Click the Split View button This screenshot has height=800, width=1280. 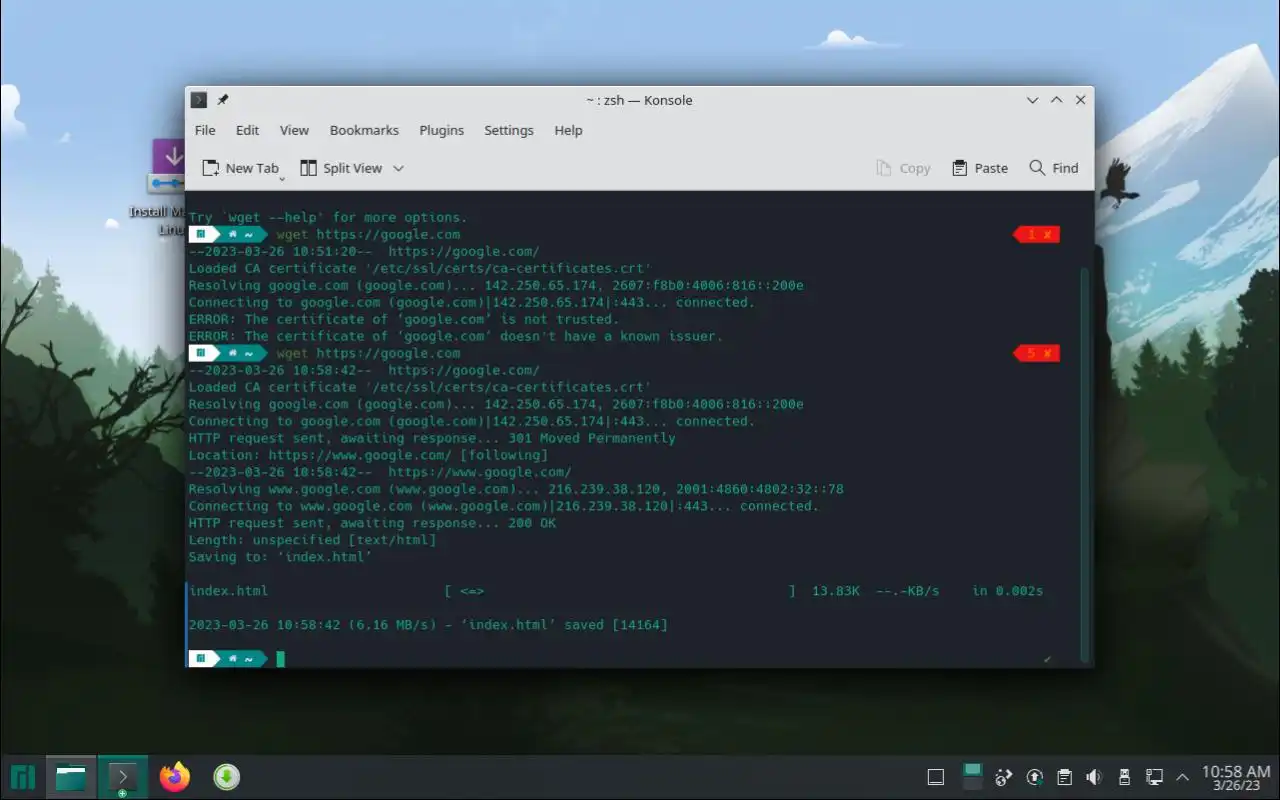[x=342, y=168]
